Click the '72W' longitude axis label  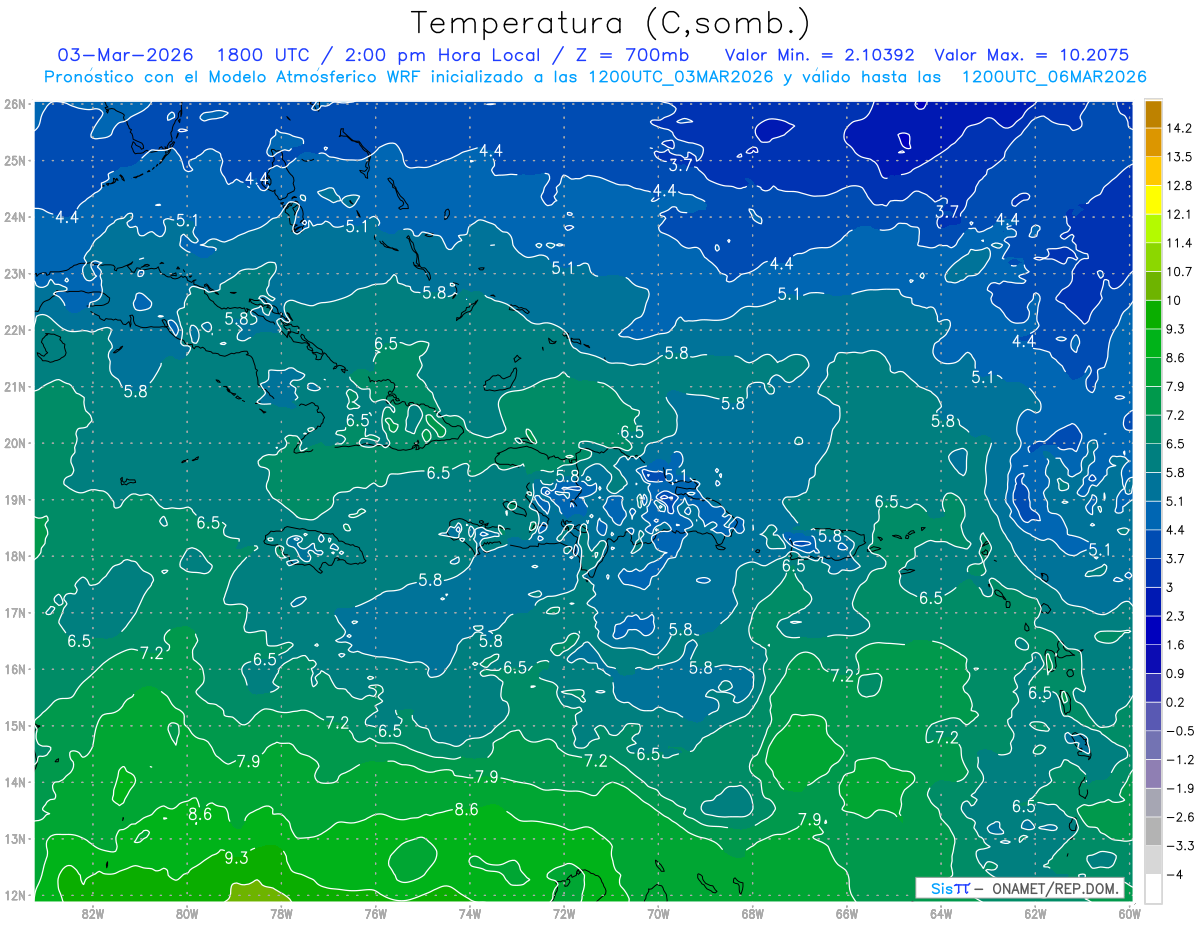tap(564, 913)
